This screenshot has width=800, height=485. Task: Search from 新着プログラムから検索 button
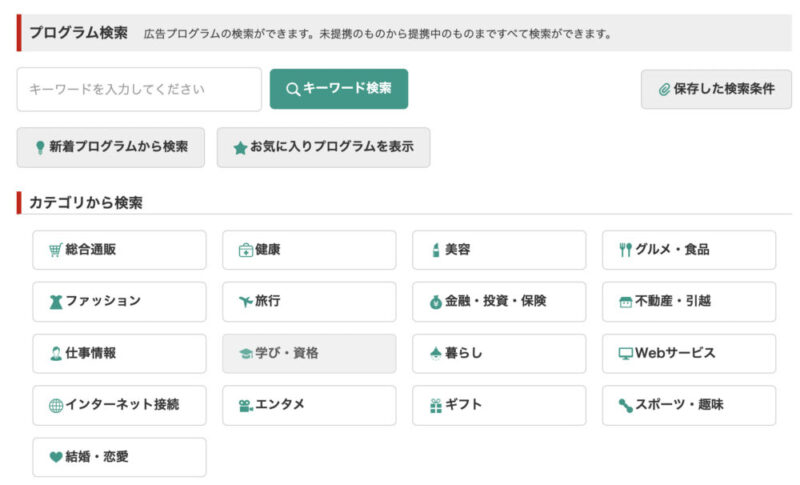tap(111, 147)
